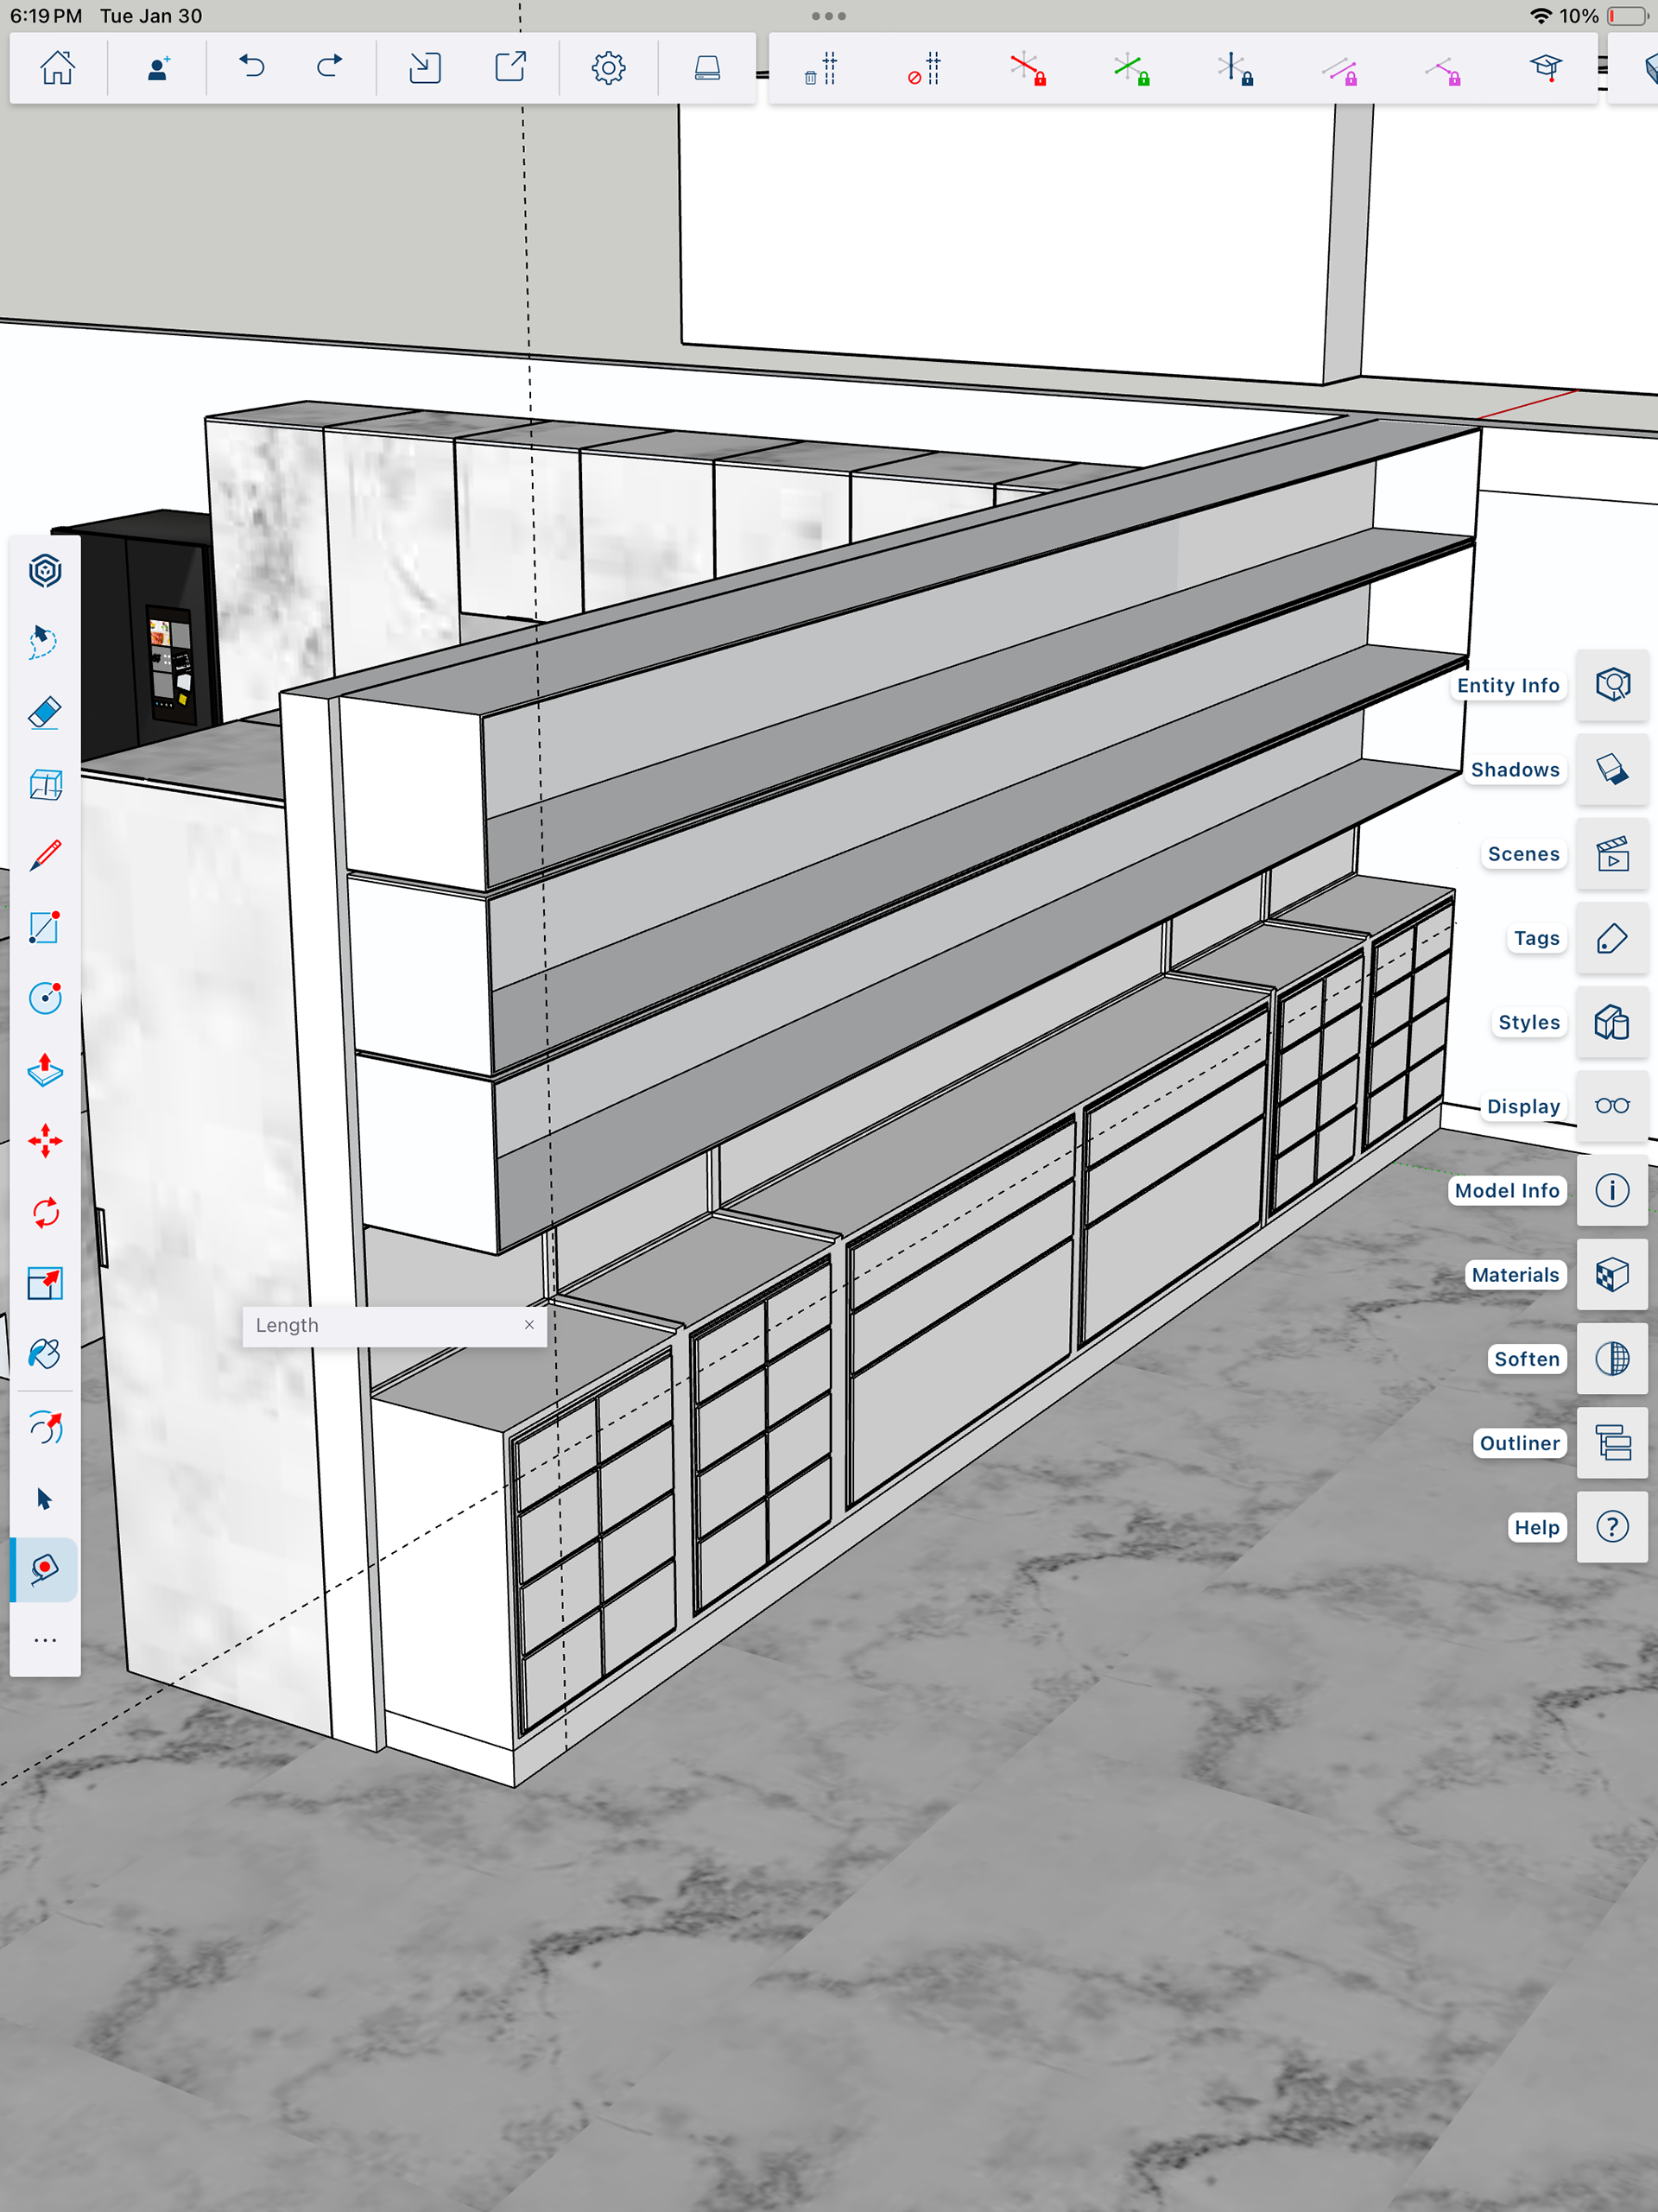Toggle blue axis lock
1658x2212 pixels.
(1235, 69)
